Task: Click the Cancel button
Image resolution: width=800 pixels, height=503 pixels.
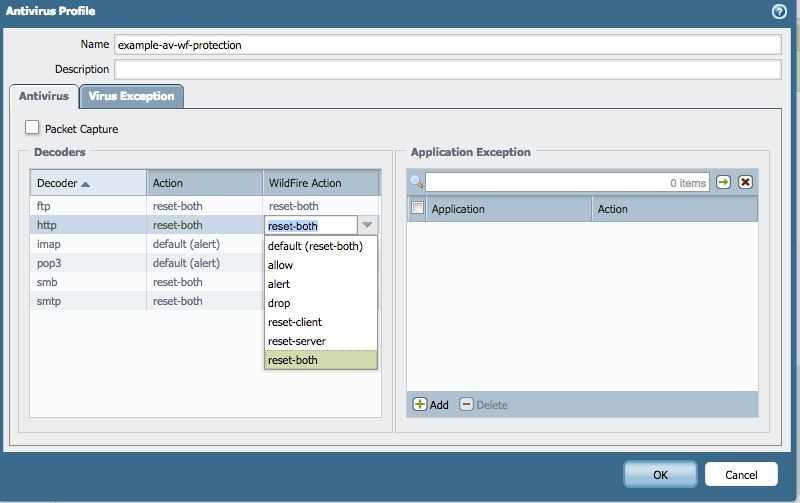Action: (x=741, y=474)
